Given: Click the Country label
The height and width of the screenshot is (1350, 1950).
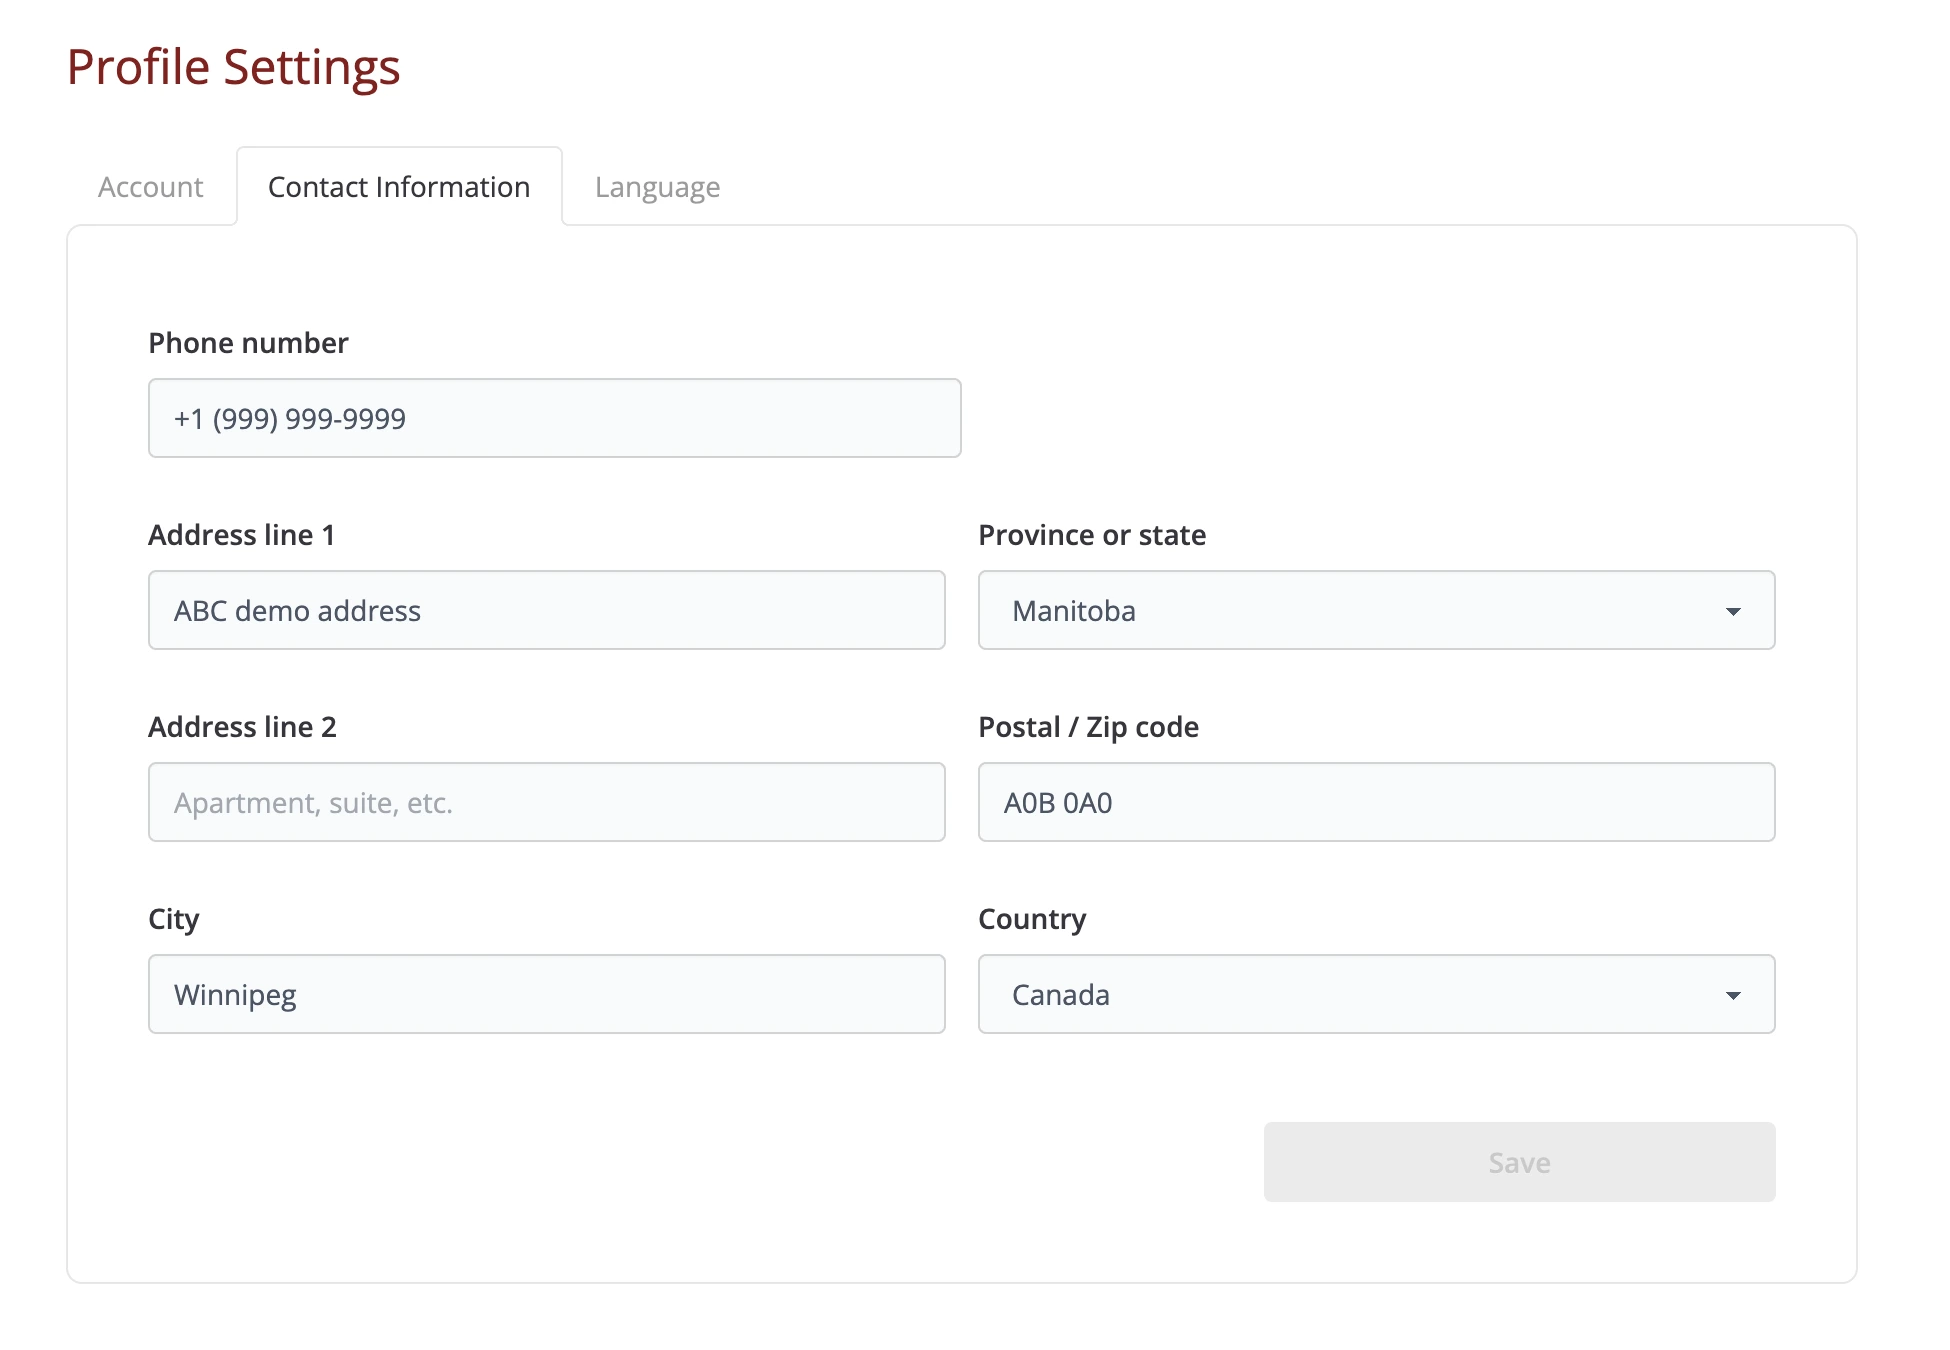Looking at the screenshot, I should [1032, 920].
